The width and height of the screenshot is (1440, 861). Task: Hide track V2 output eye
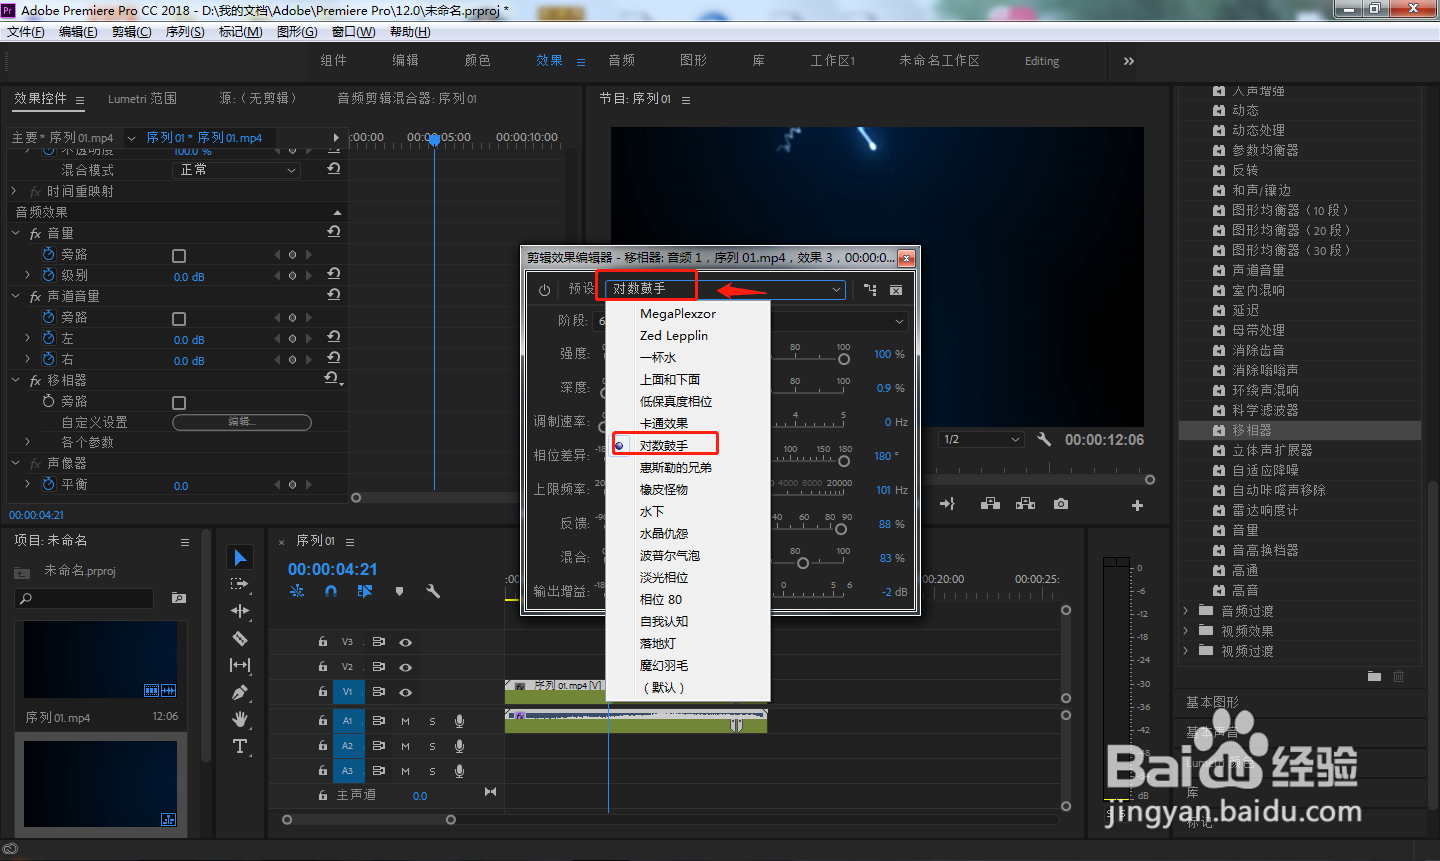pyautogui.click(x=406, y=667)
